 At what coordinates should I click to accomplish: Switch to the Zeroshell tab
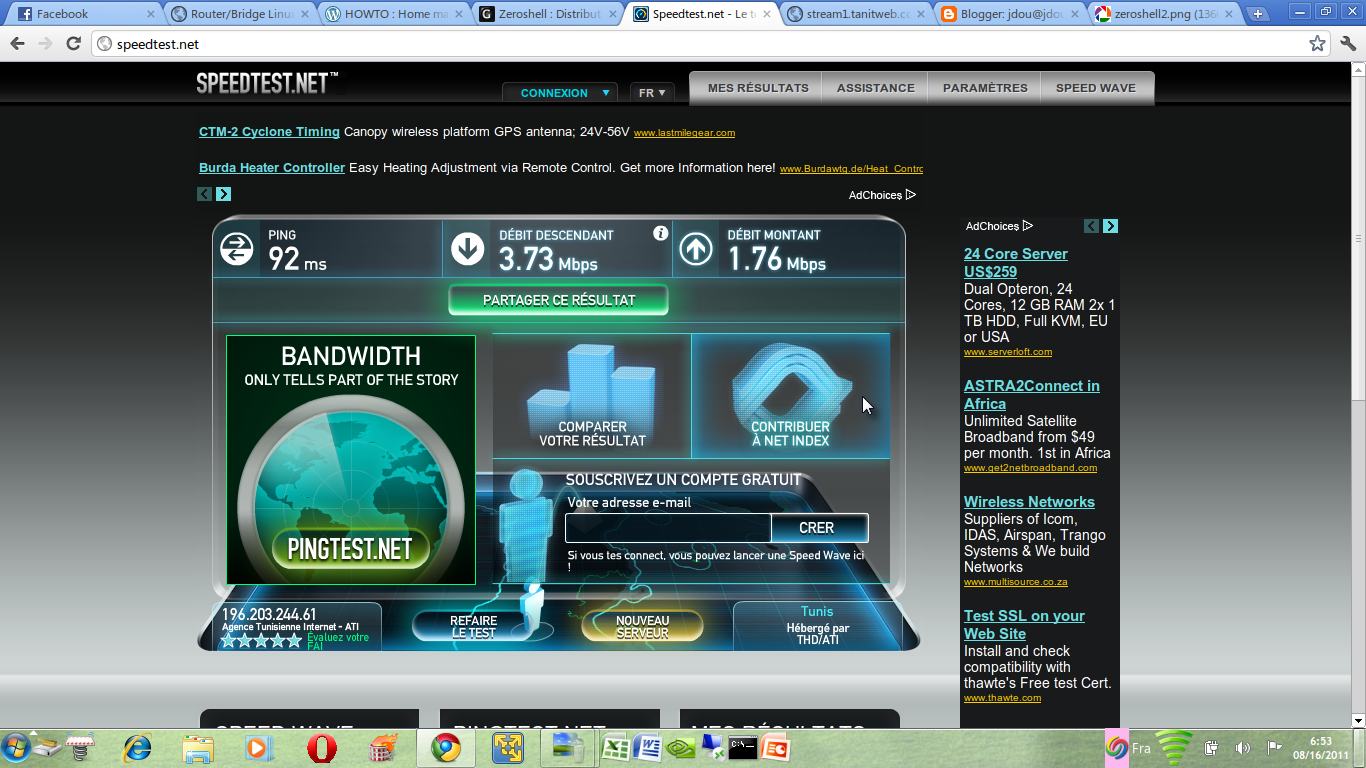point(547,14)
